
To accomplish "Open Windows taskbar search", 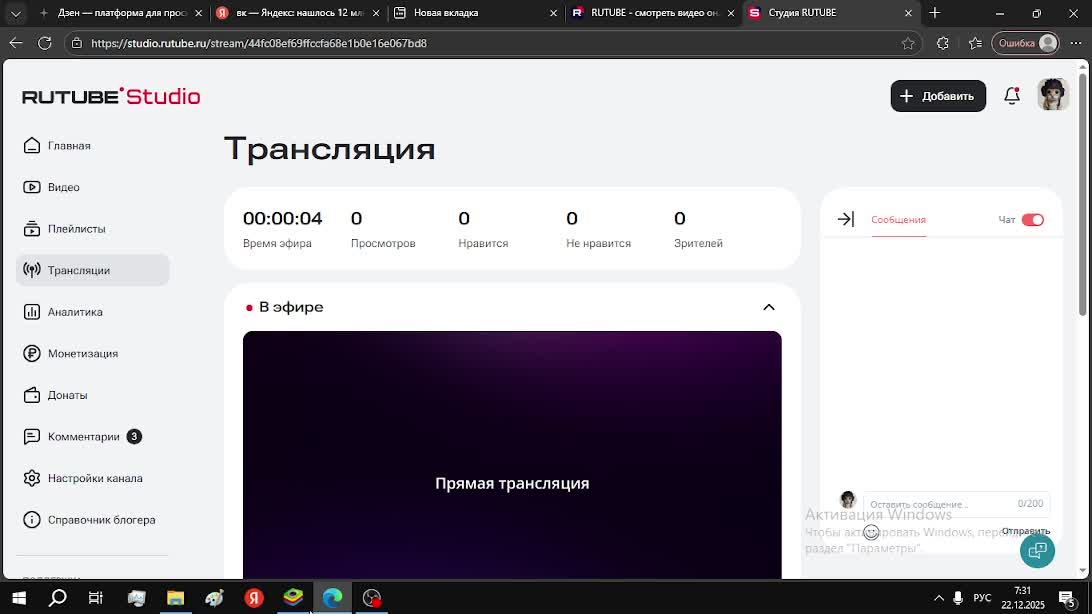I will pos(58,598).
